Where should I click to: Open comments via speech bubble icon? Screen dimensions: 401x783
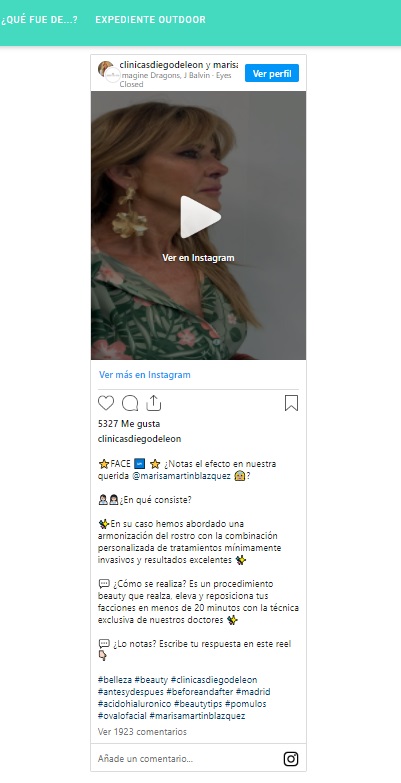(x=130, y=403)
